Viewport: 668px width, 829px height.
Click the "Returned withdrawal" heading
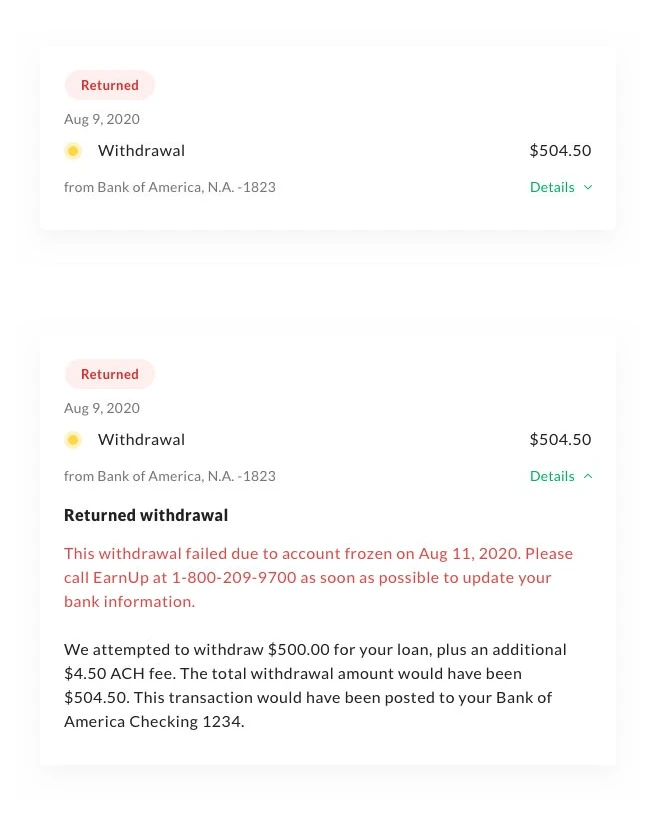pyautogui.click(x=146, y=516)
